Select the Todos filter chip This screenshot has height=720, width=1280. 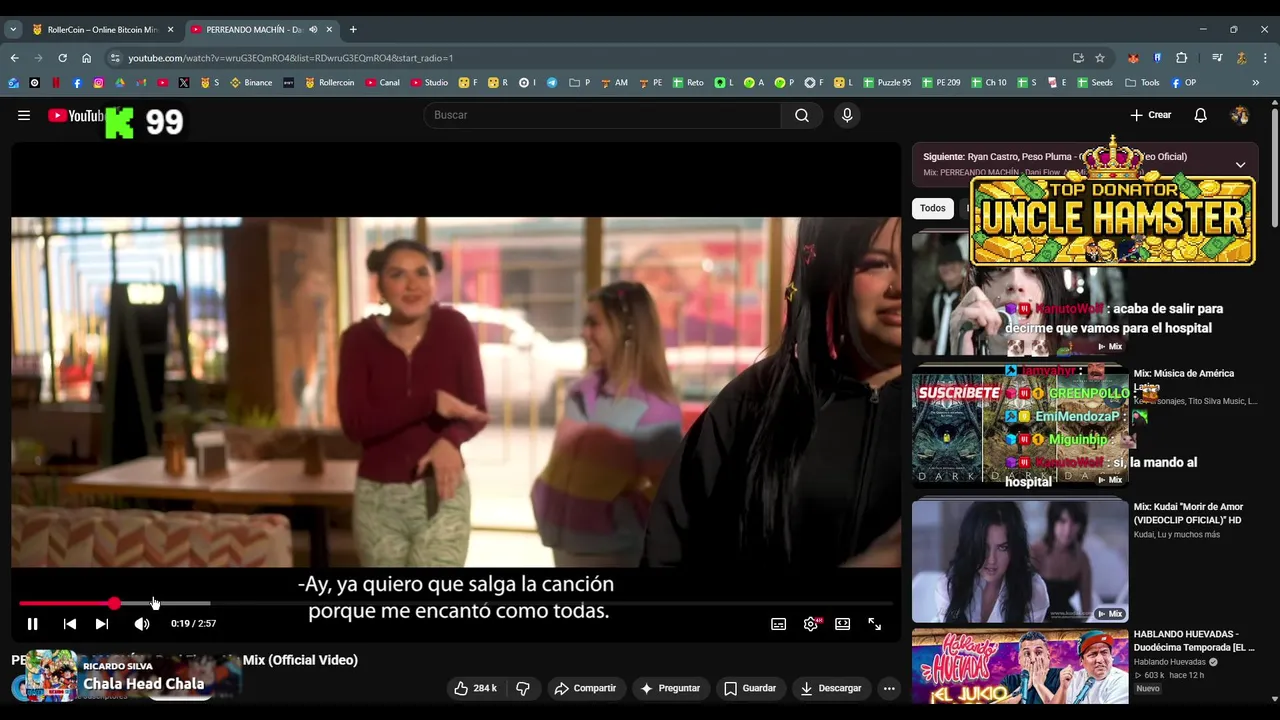[x=932, y=208]
